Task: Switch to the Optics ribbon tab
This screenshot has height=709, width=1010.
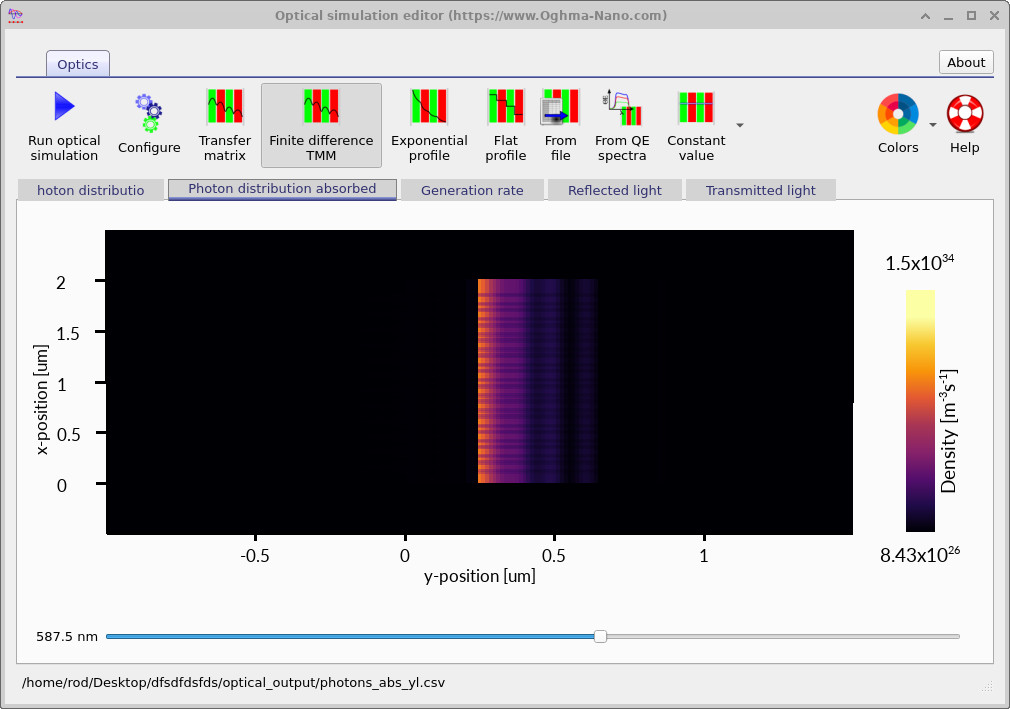Action: 78,64
